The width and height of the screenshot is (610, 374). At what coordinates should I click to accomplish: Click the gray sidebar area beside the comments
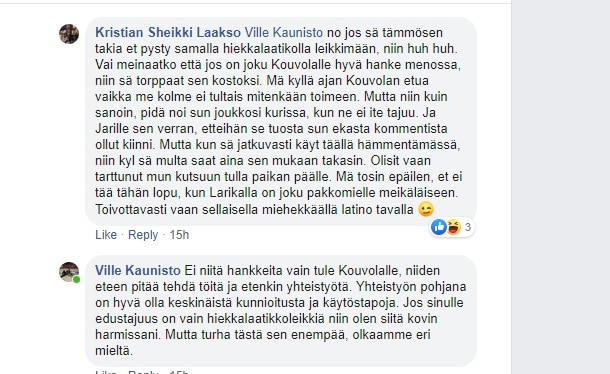point(561,187)
